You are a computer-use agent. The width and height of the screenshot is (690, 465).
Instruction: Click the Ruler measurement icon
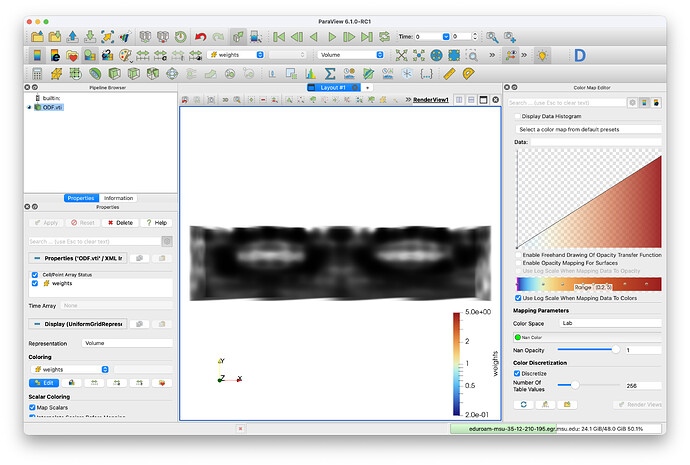(449, 73)
